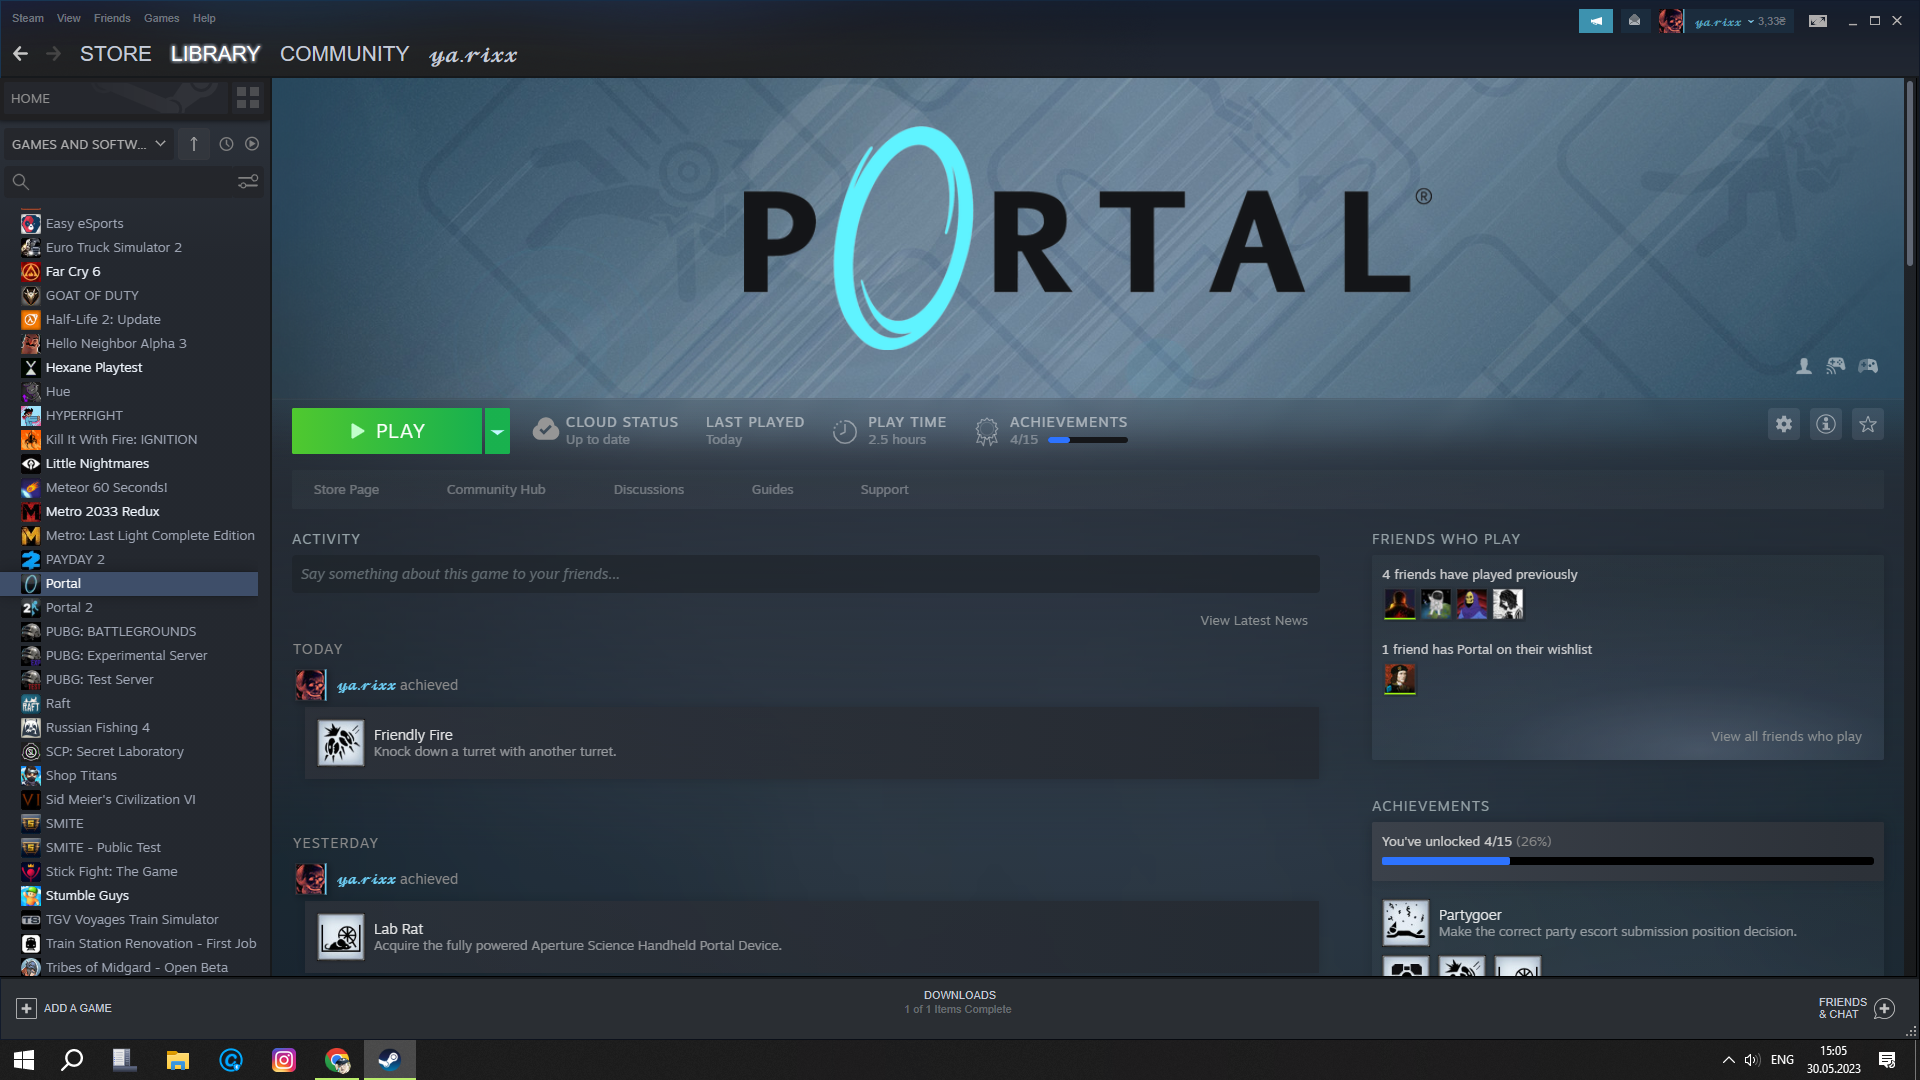The height and width of the screenshot is (1080, 1920).
Task: Open Windows search from the taskbar
Action: click(x=72, y=1060)
